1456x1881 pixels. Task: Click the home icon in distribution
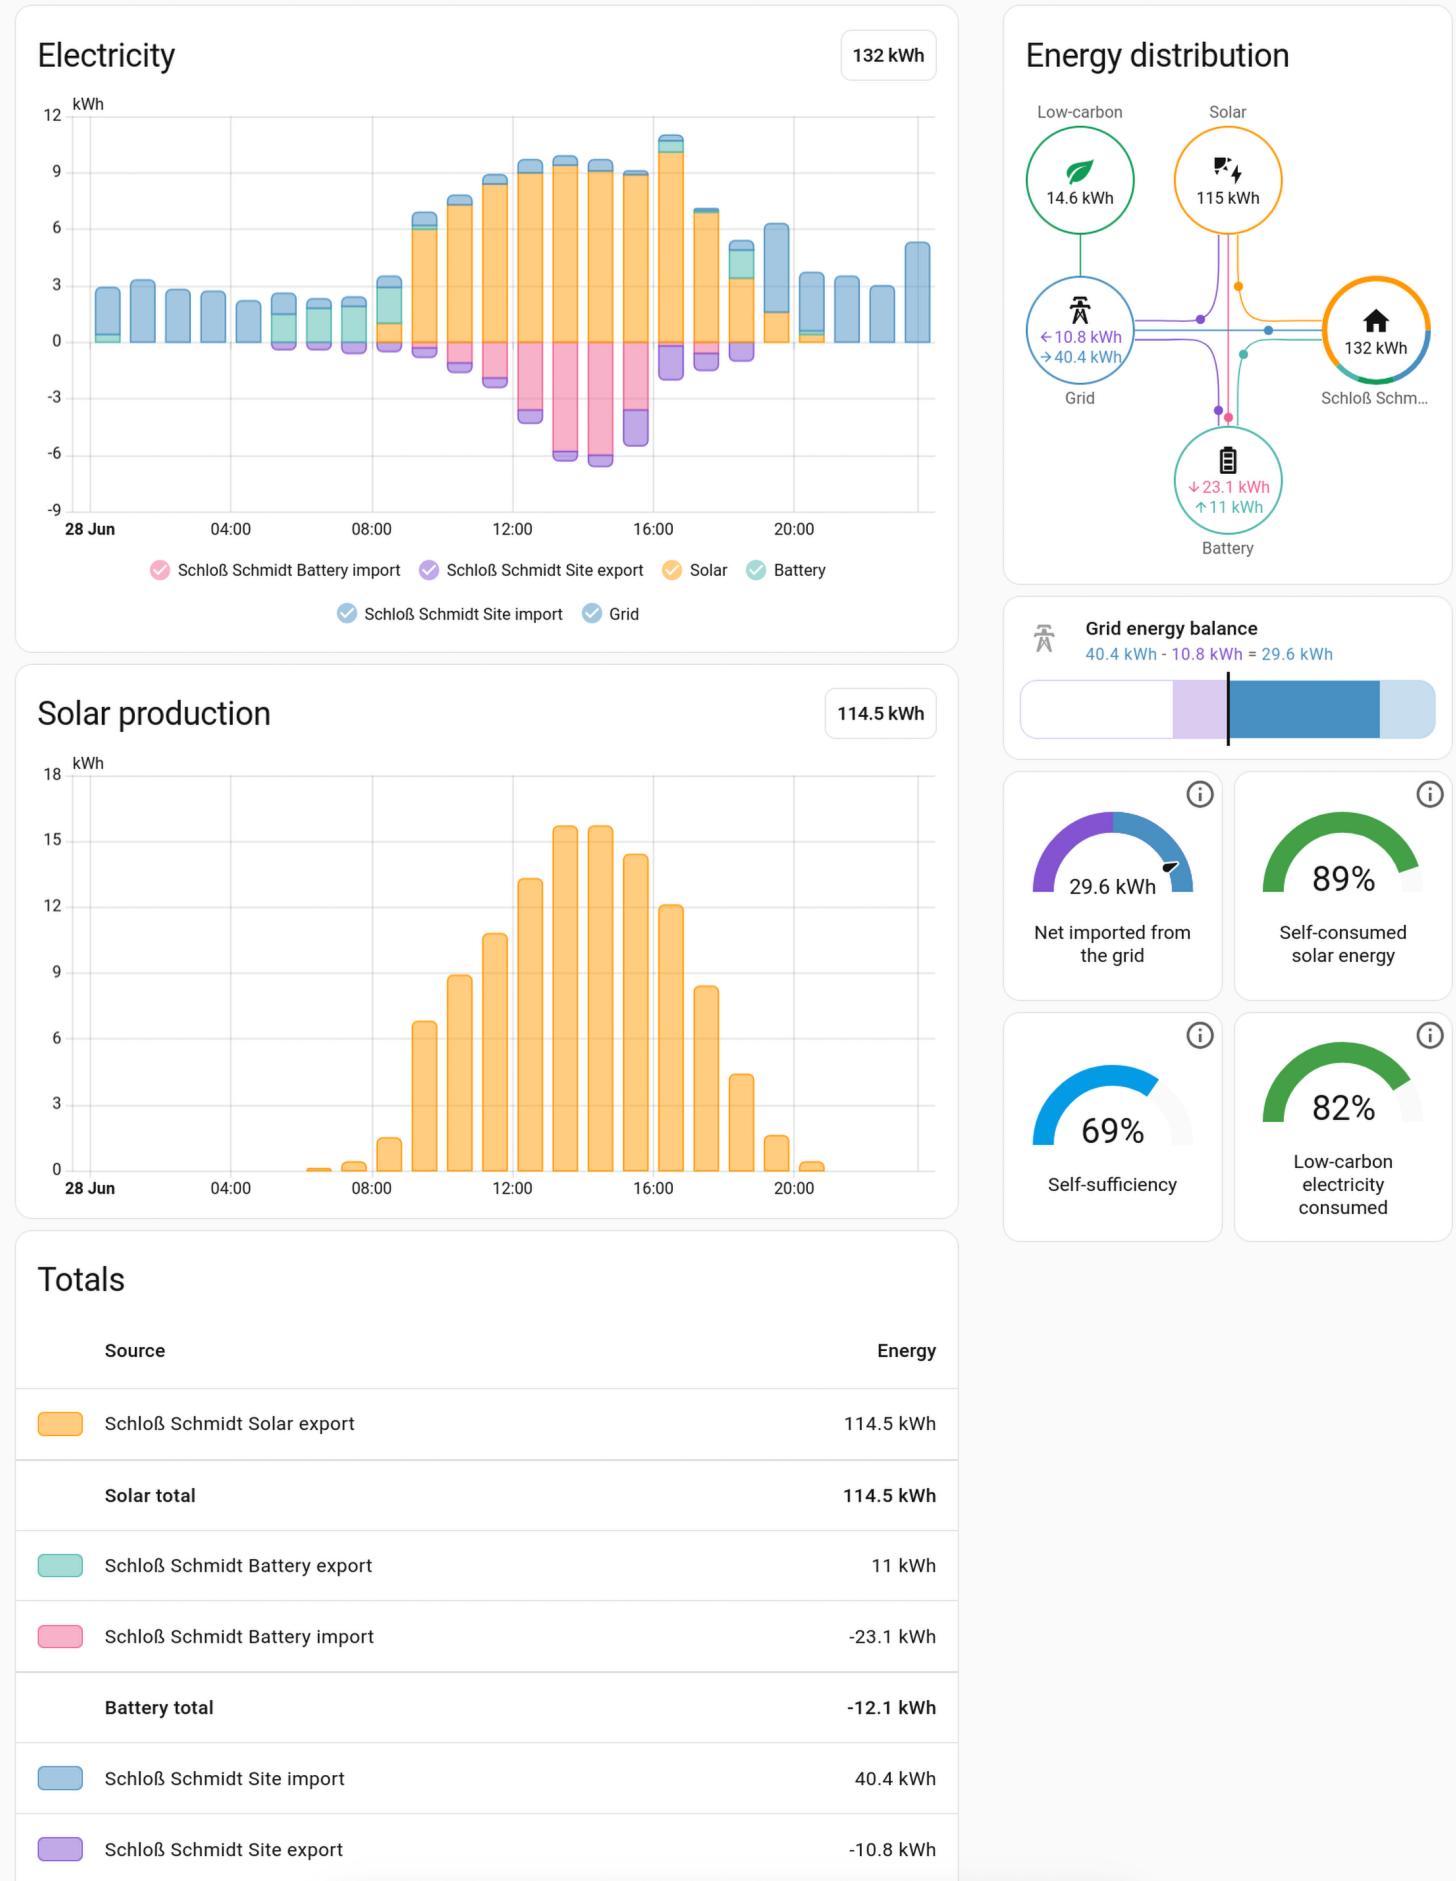pos(1376,320)
